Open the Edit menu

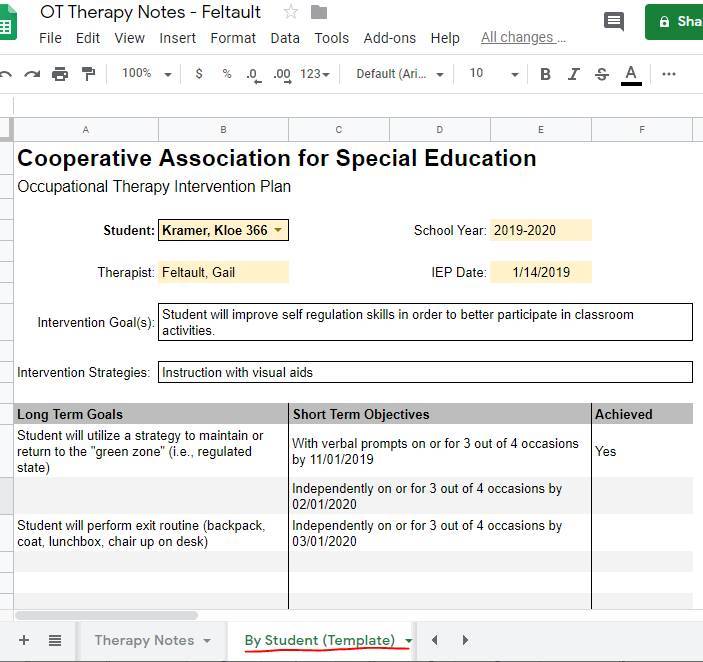pyautogui.click(x=87, y=38)
